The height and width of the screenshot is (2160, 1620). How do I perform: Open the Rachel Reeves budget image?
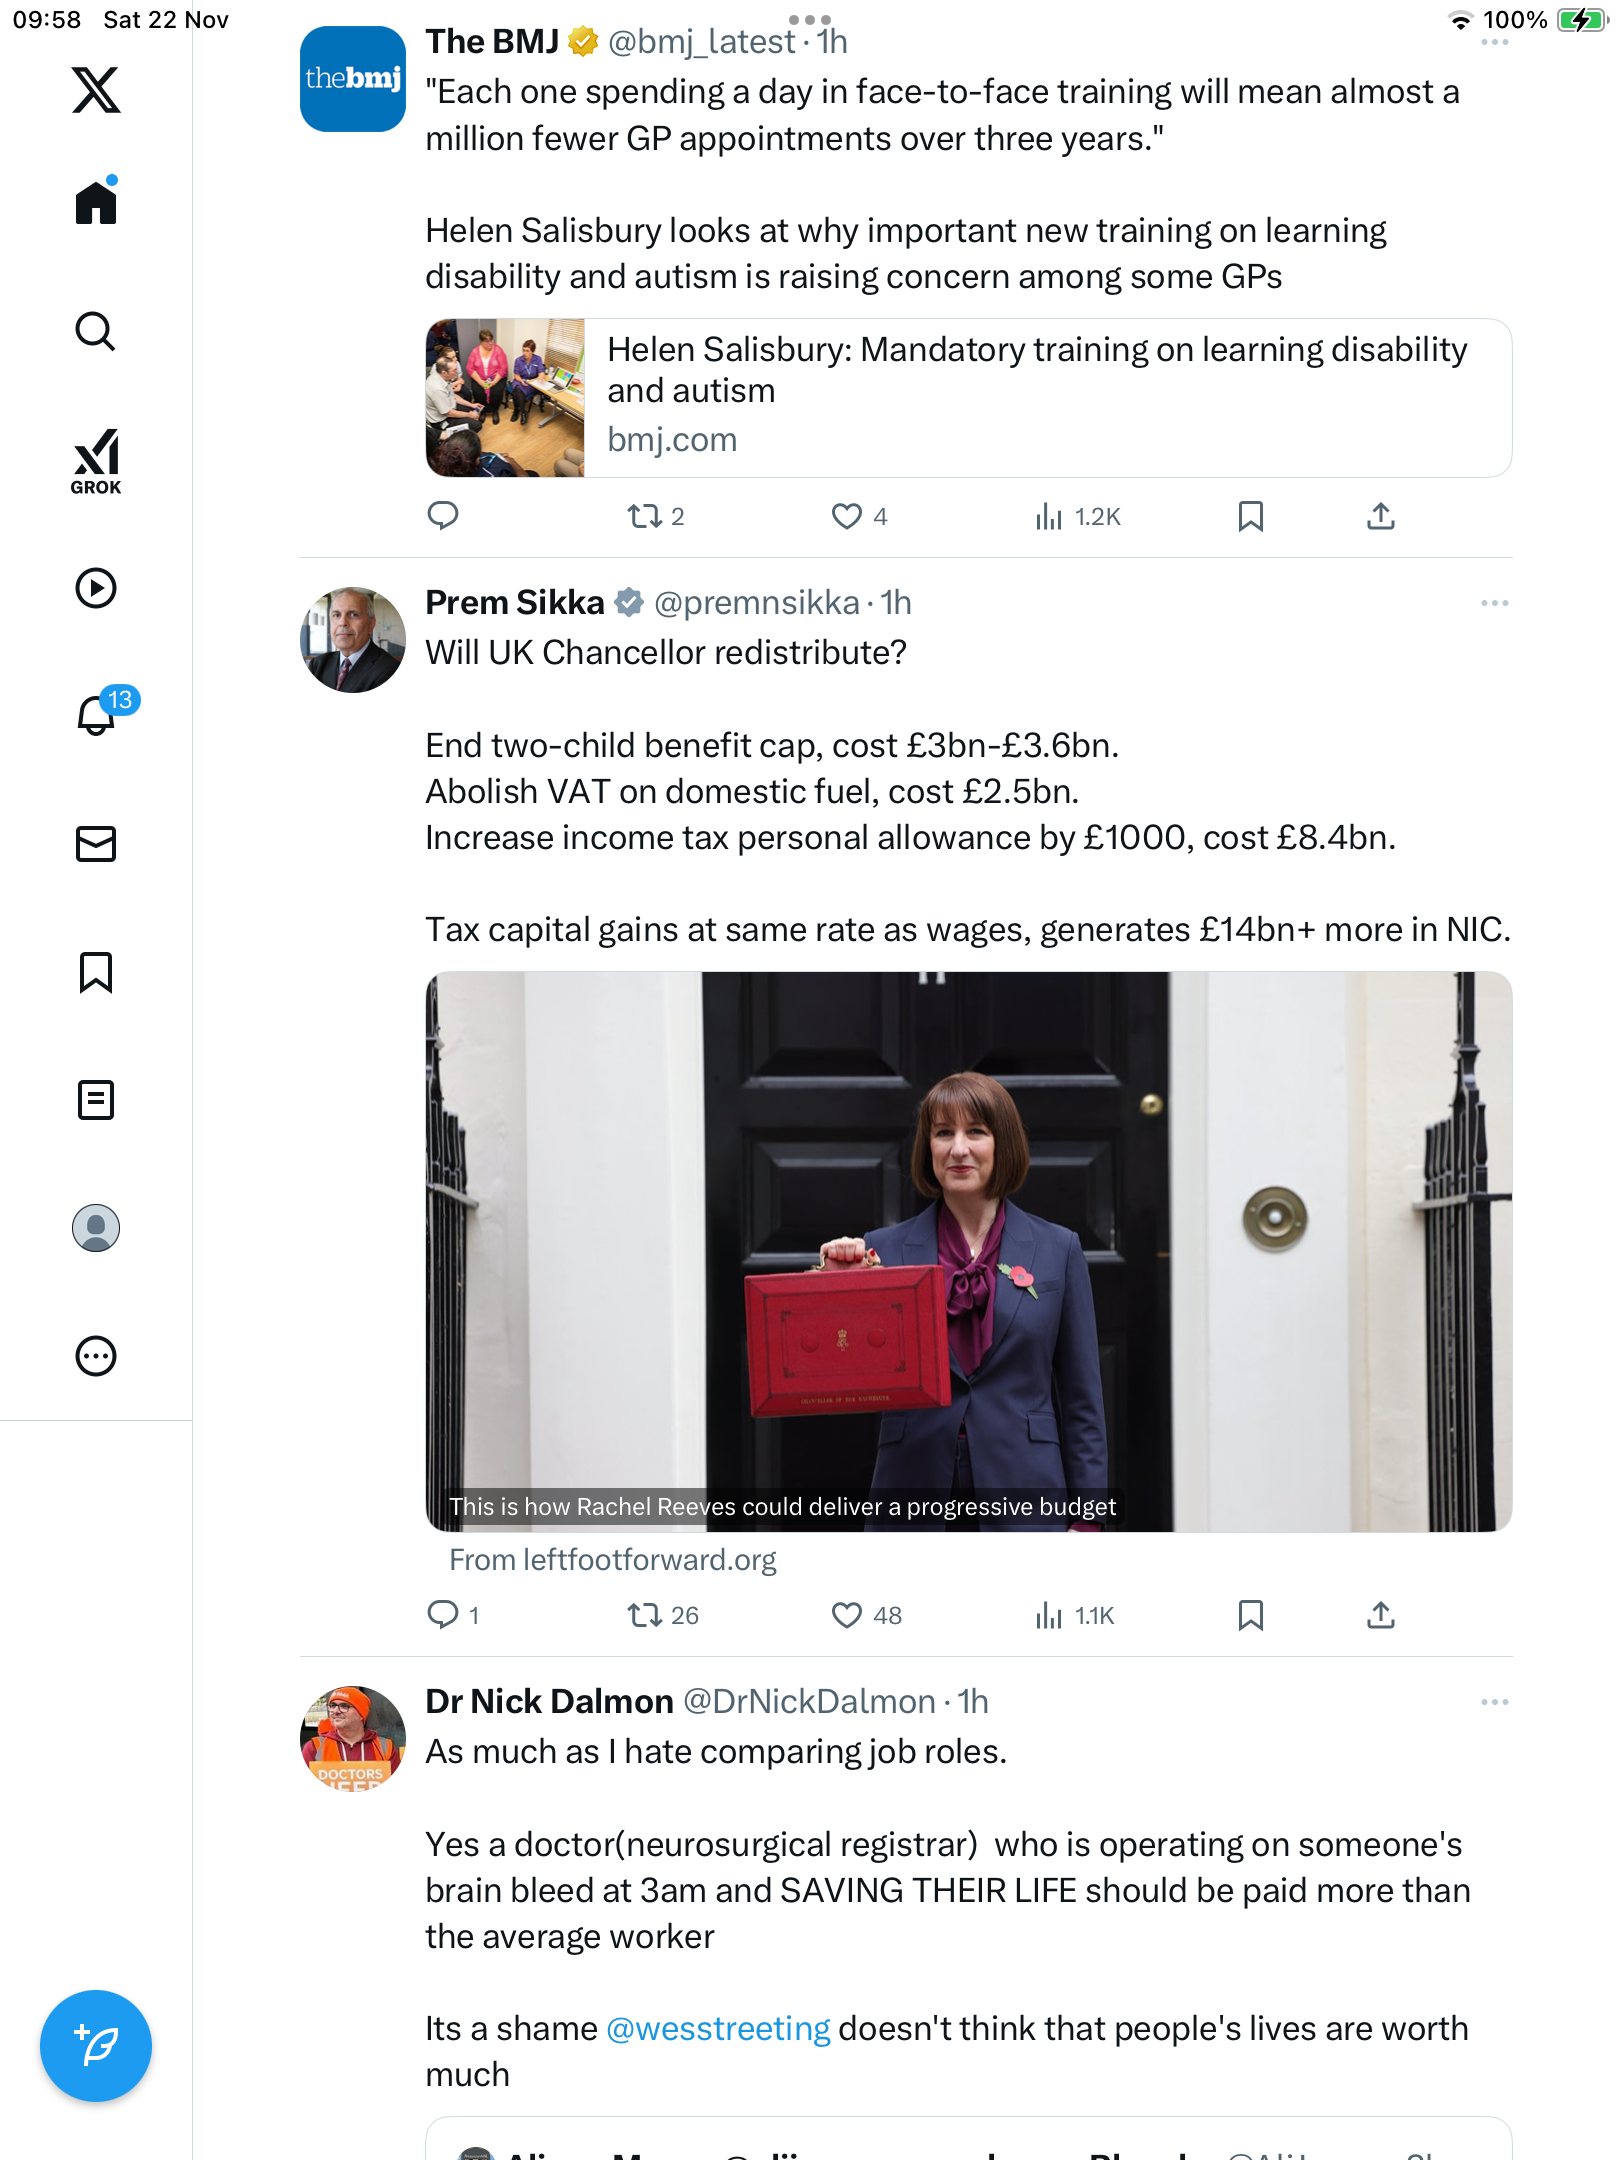point(968,1251)
